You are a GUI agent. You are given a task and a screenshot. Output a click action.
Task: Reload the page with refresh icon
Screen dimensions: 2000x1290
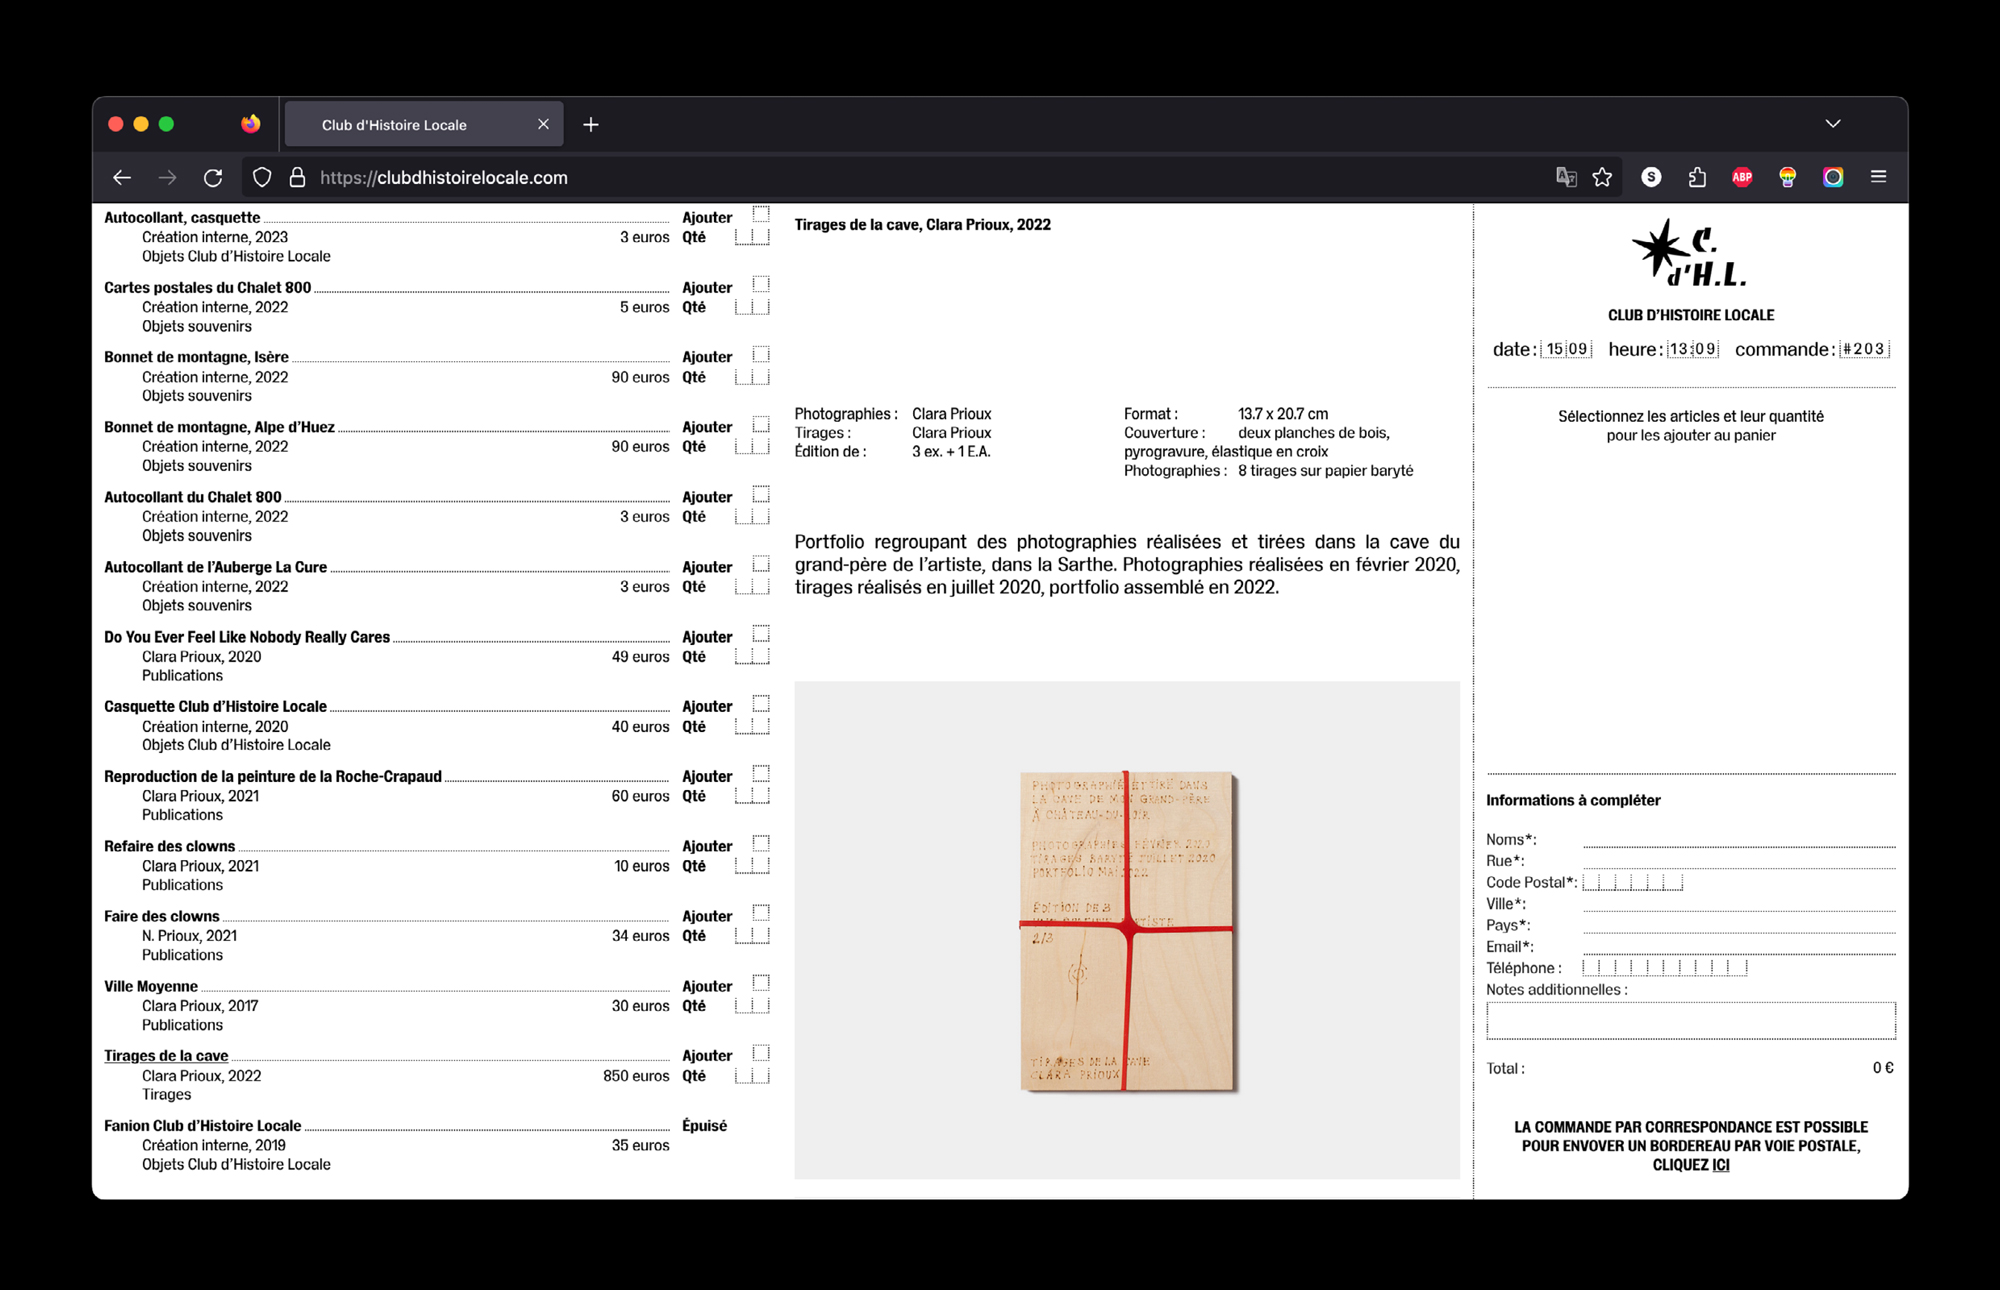[x=213, y=178]
